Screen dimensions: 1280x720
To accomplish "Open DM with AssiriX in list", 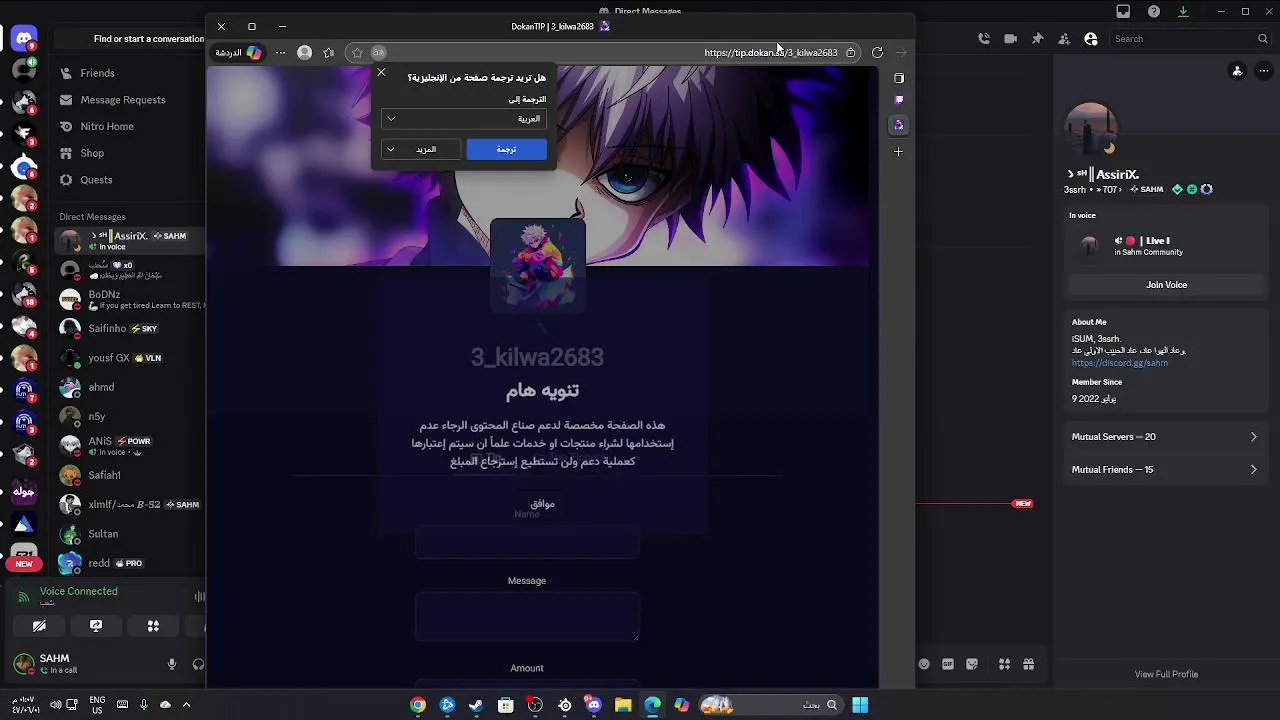I will click(x=128, y=240).
